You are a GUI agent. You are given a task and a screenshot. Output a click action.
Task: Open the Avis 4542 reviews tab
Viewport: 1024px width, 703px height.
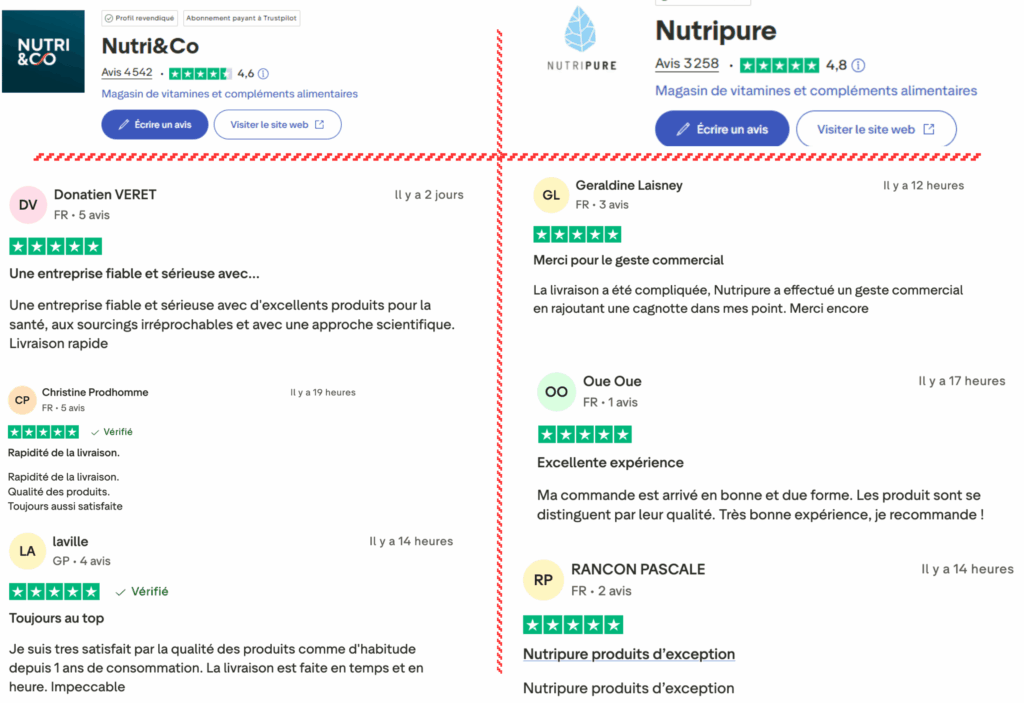tap(127, 73)
